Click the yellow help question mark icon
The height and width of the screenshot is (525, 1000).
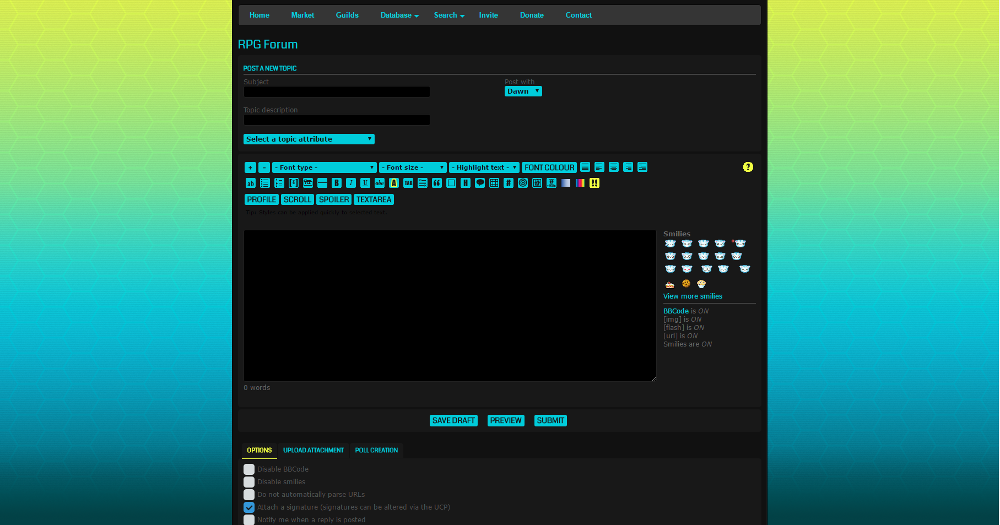[x=748, y=167]
